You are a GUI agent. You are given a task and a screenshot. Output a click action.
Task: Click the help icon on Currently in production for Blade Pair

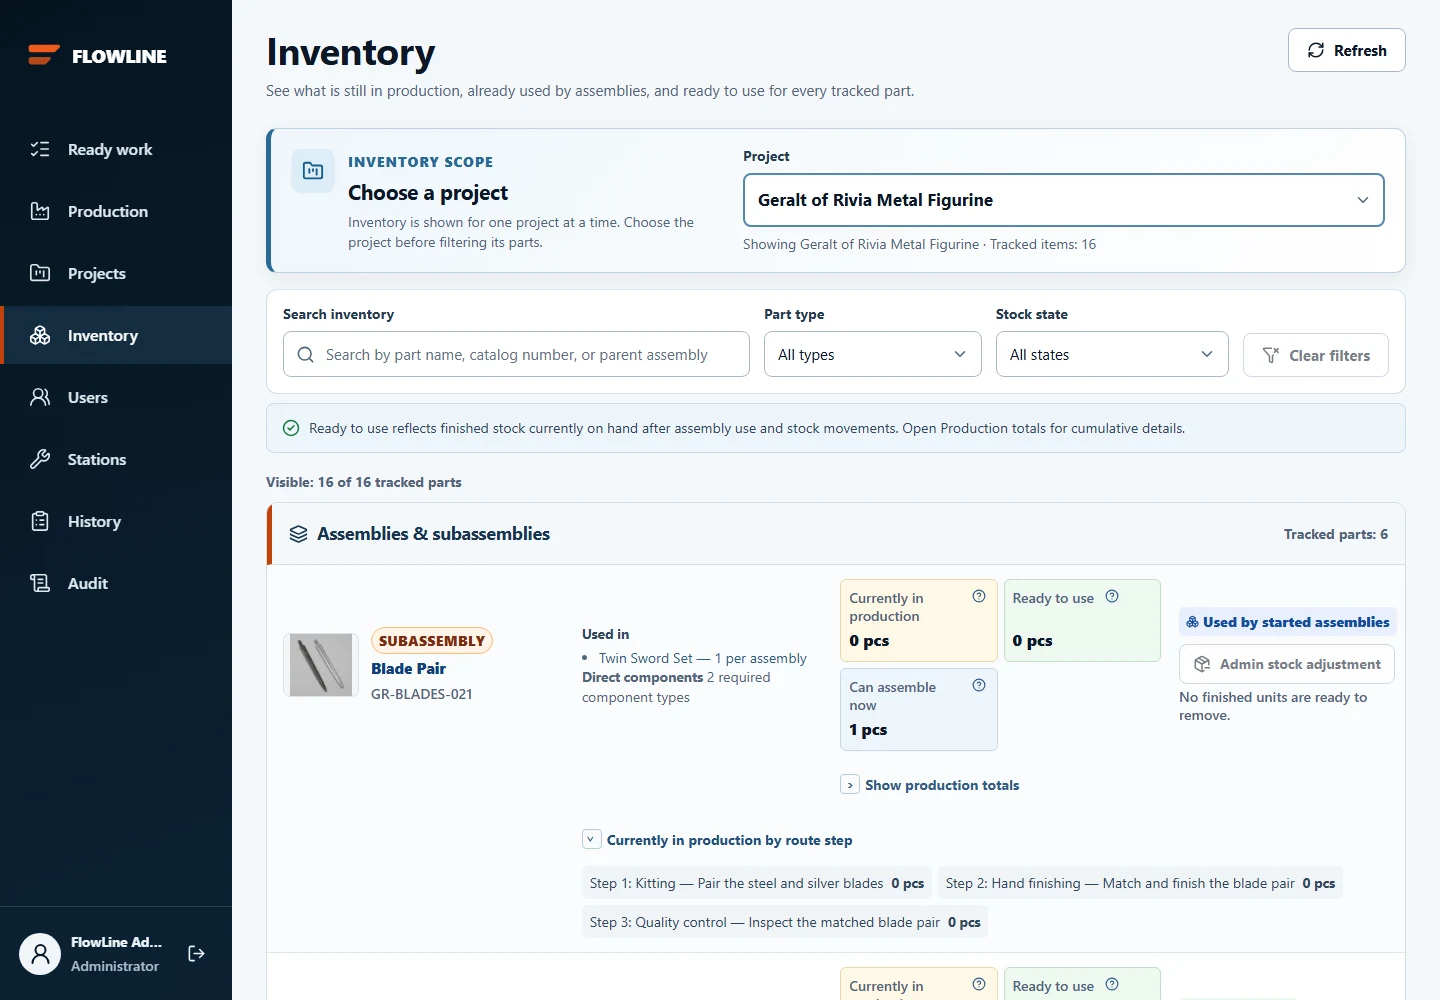coord(979,596)
